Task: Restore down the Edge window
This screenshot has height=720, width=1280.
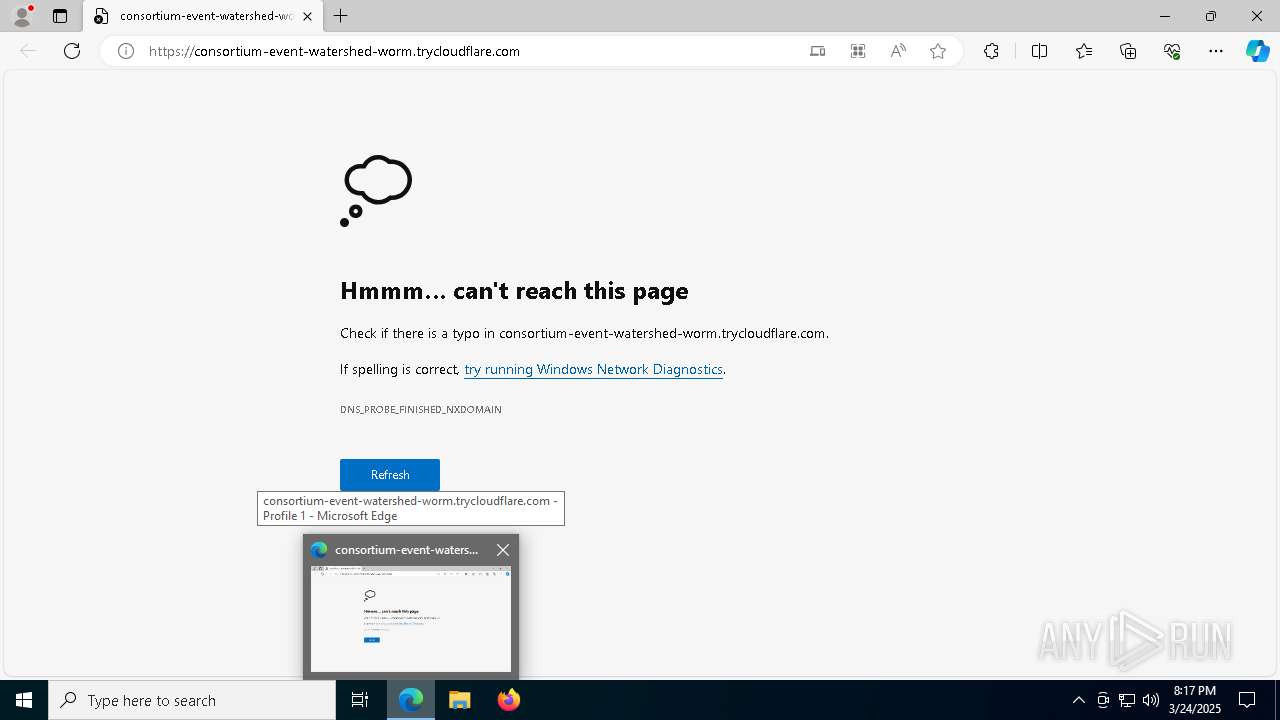Action: pos(1211,16)
